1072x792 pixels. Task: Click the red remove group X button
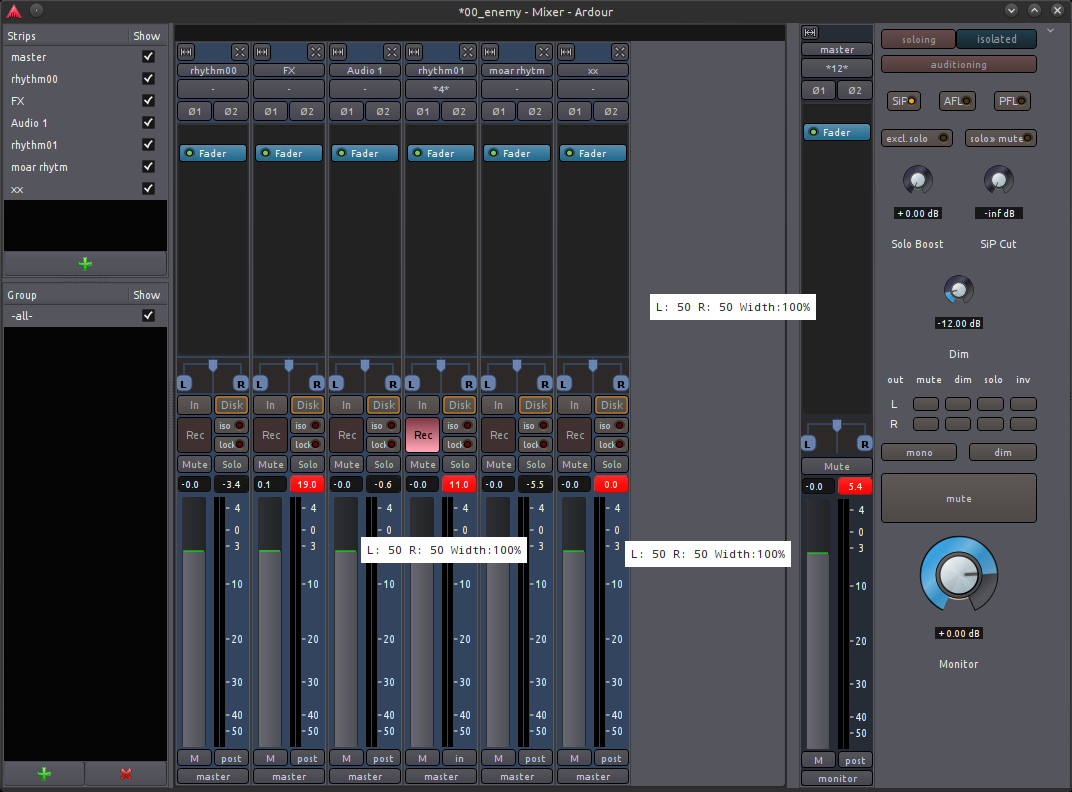click(126, 773)
